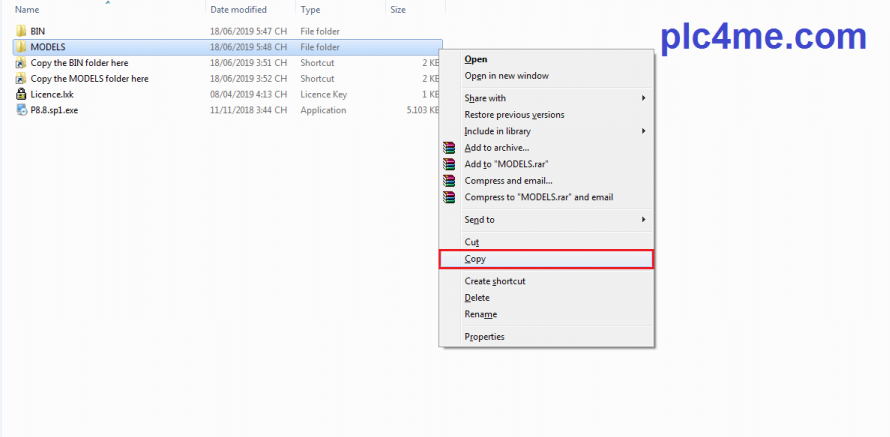This screenshot has width=890, height=437.
Task: Choose Rename from the context menu
Action: point(481,314)
